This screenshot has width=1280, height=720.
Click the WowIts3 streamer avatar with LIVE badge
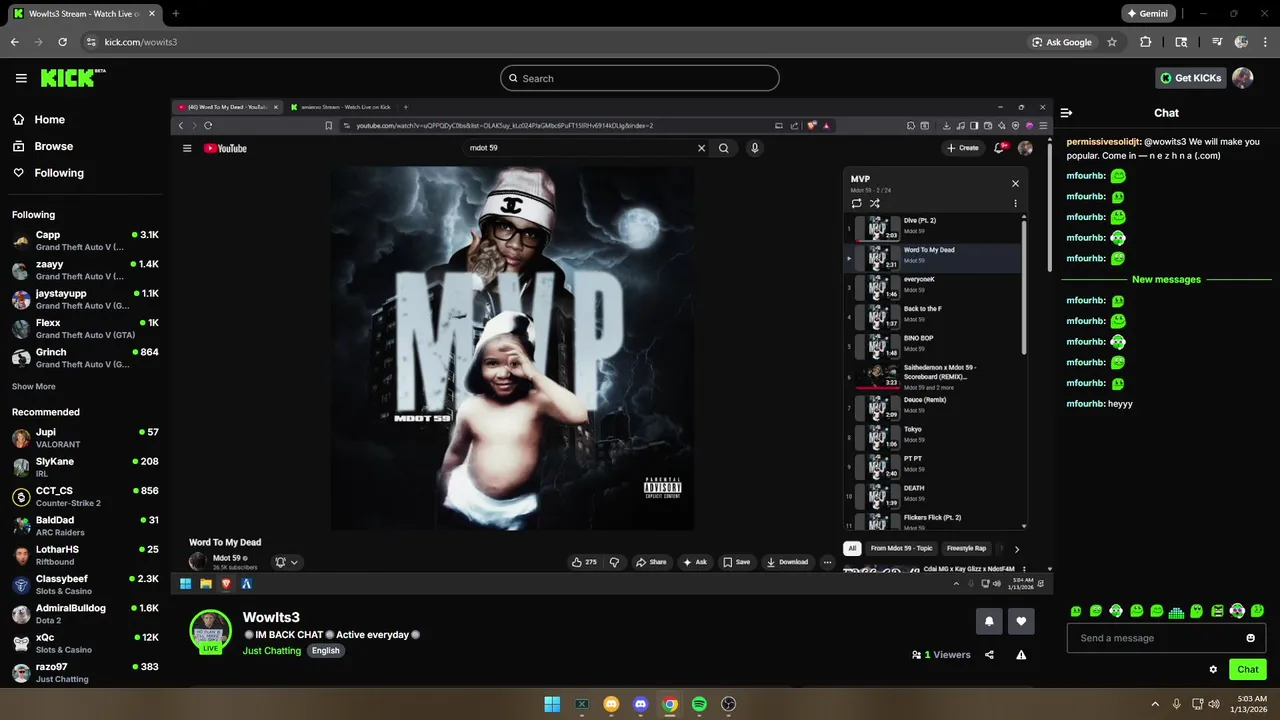click(x=211, y=631)
